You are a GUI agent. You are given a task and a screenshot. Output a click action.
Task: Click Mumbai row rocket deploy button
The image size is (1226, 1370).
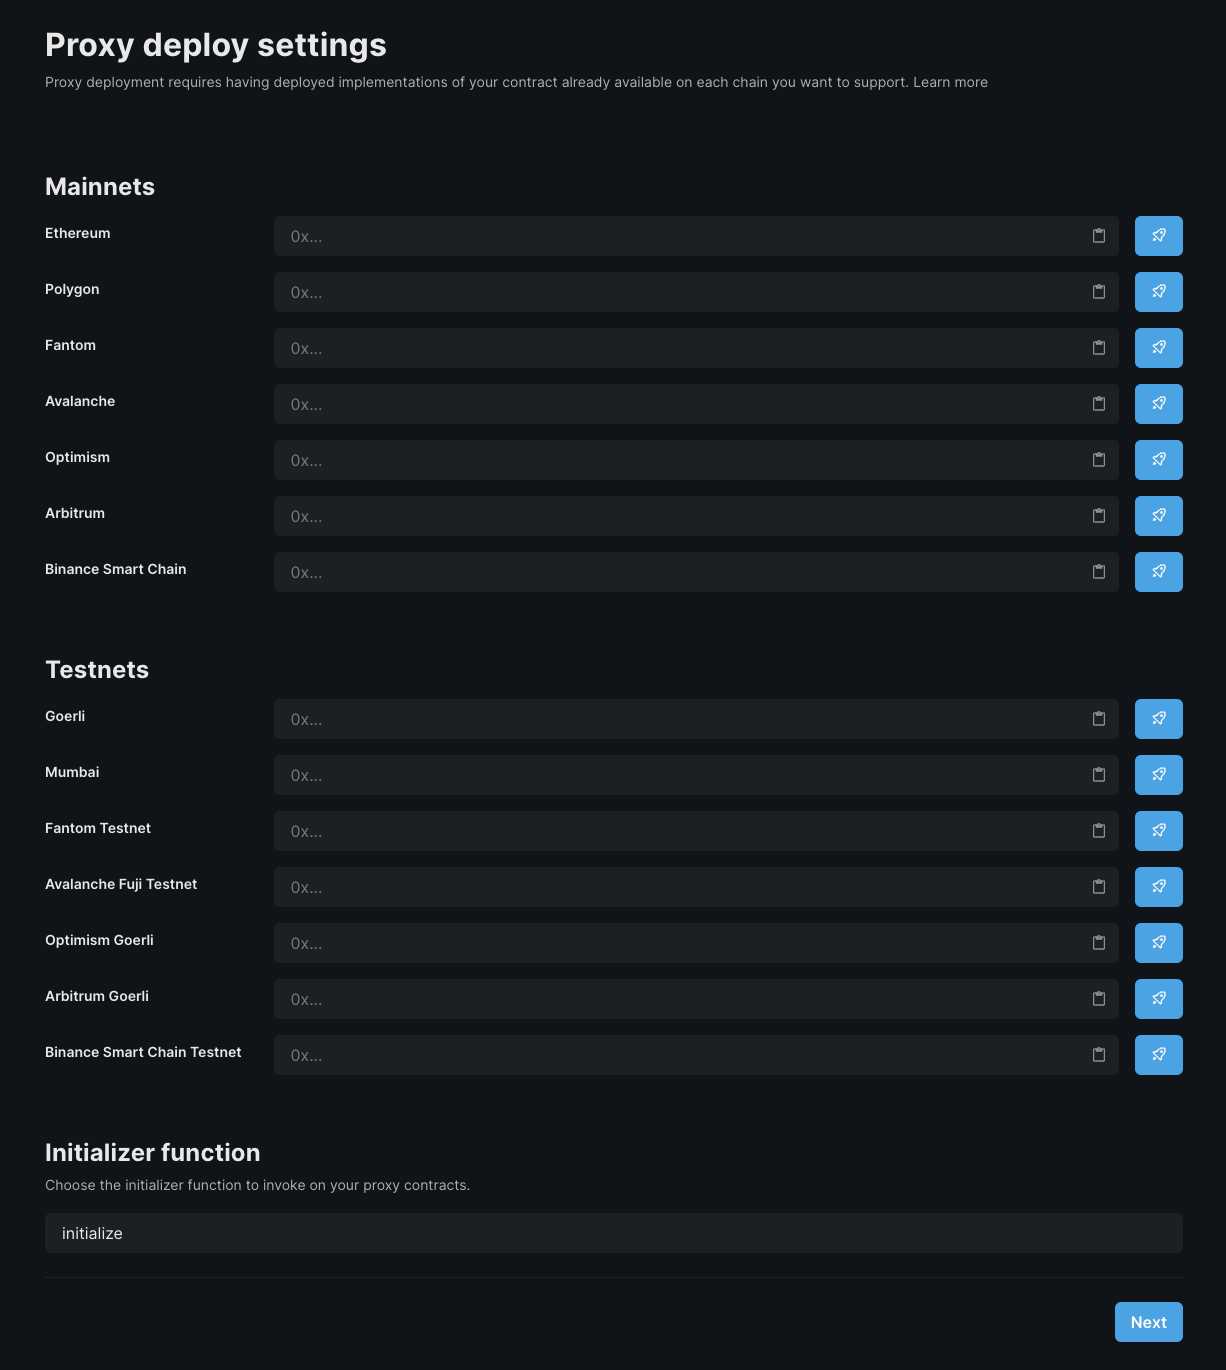[1158, 775]
